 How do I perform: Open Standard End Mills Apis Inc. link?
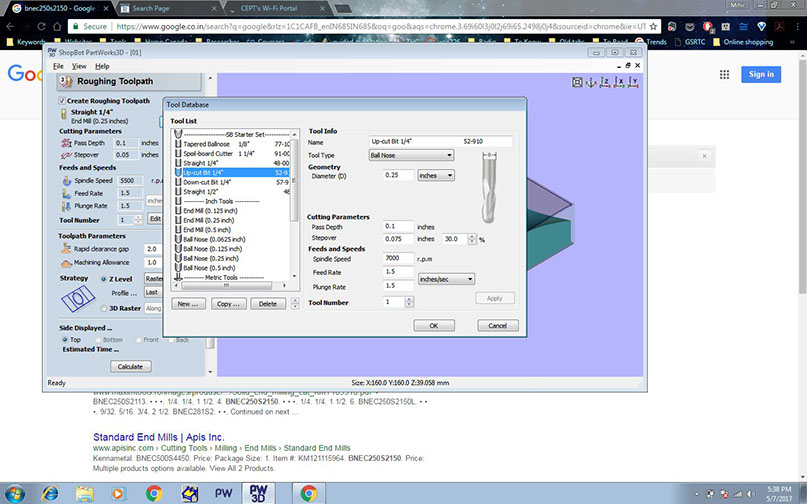pyautogui.click(x=159, y=437)
